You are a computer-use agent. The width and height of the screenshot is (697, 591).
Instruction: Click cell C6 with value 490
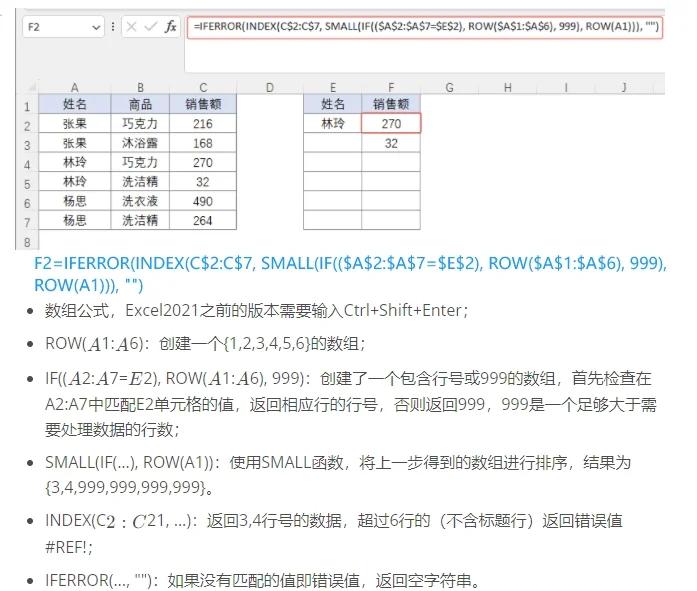point(203,201)
